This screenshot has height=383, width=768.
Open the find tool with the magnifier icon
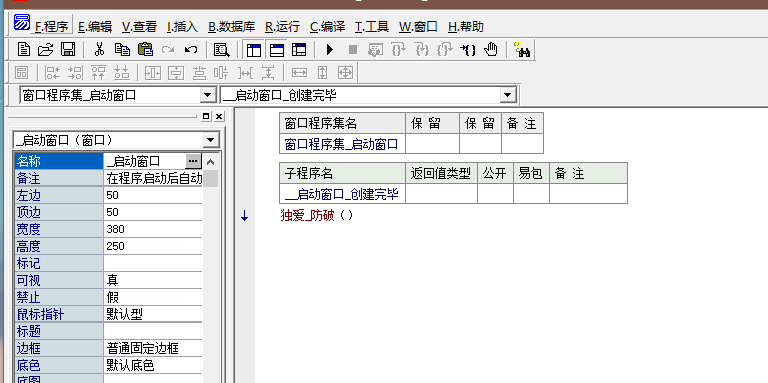(222, 49)
